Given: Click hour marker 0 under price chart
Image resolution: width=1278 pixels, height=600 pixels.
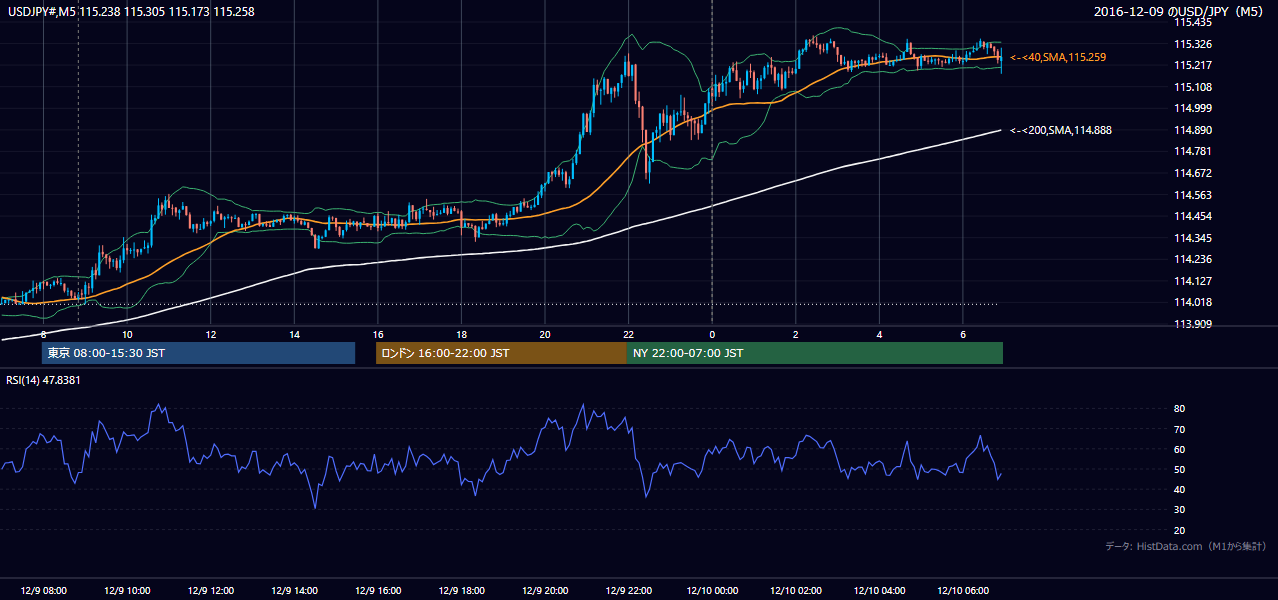Looking at the screenshot, I should tap(712, 334).
